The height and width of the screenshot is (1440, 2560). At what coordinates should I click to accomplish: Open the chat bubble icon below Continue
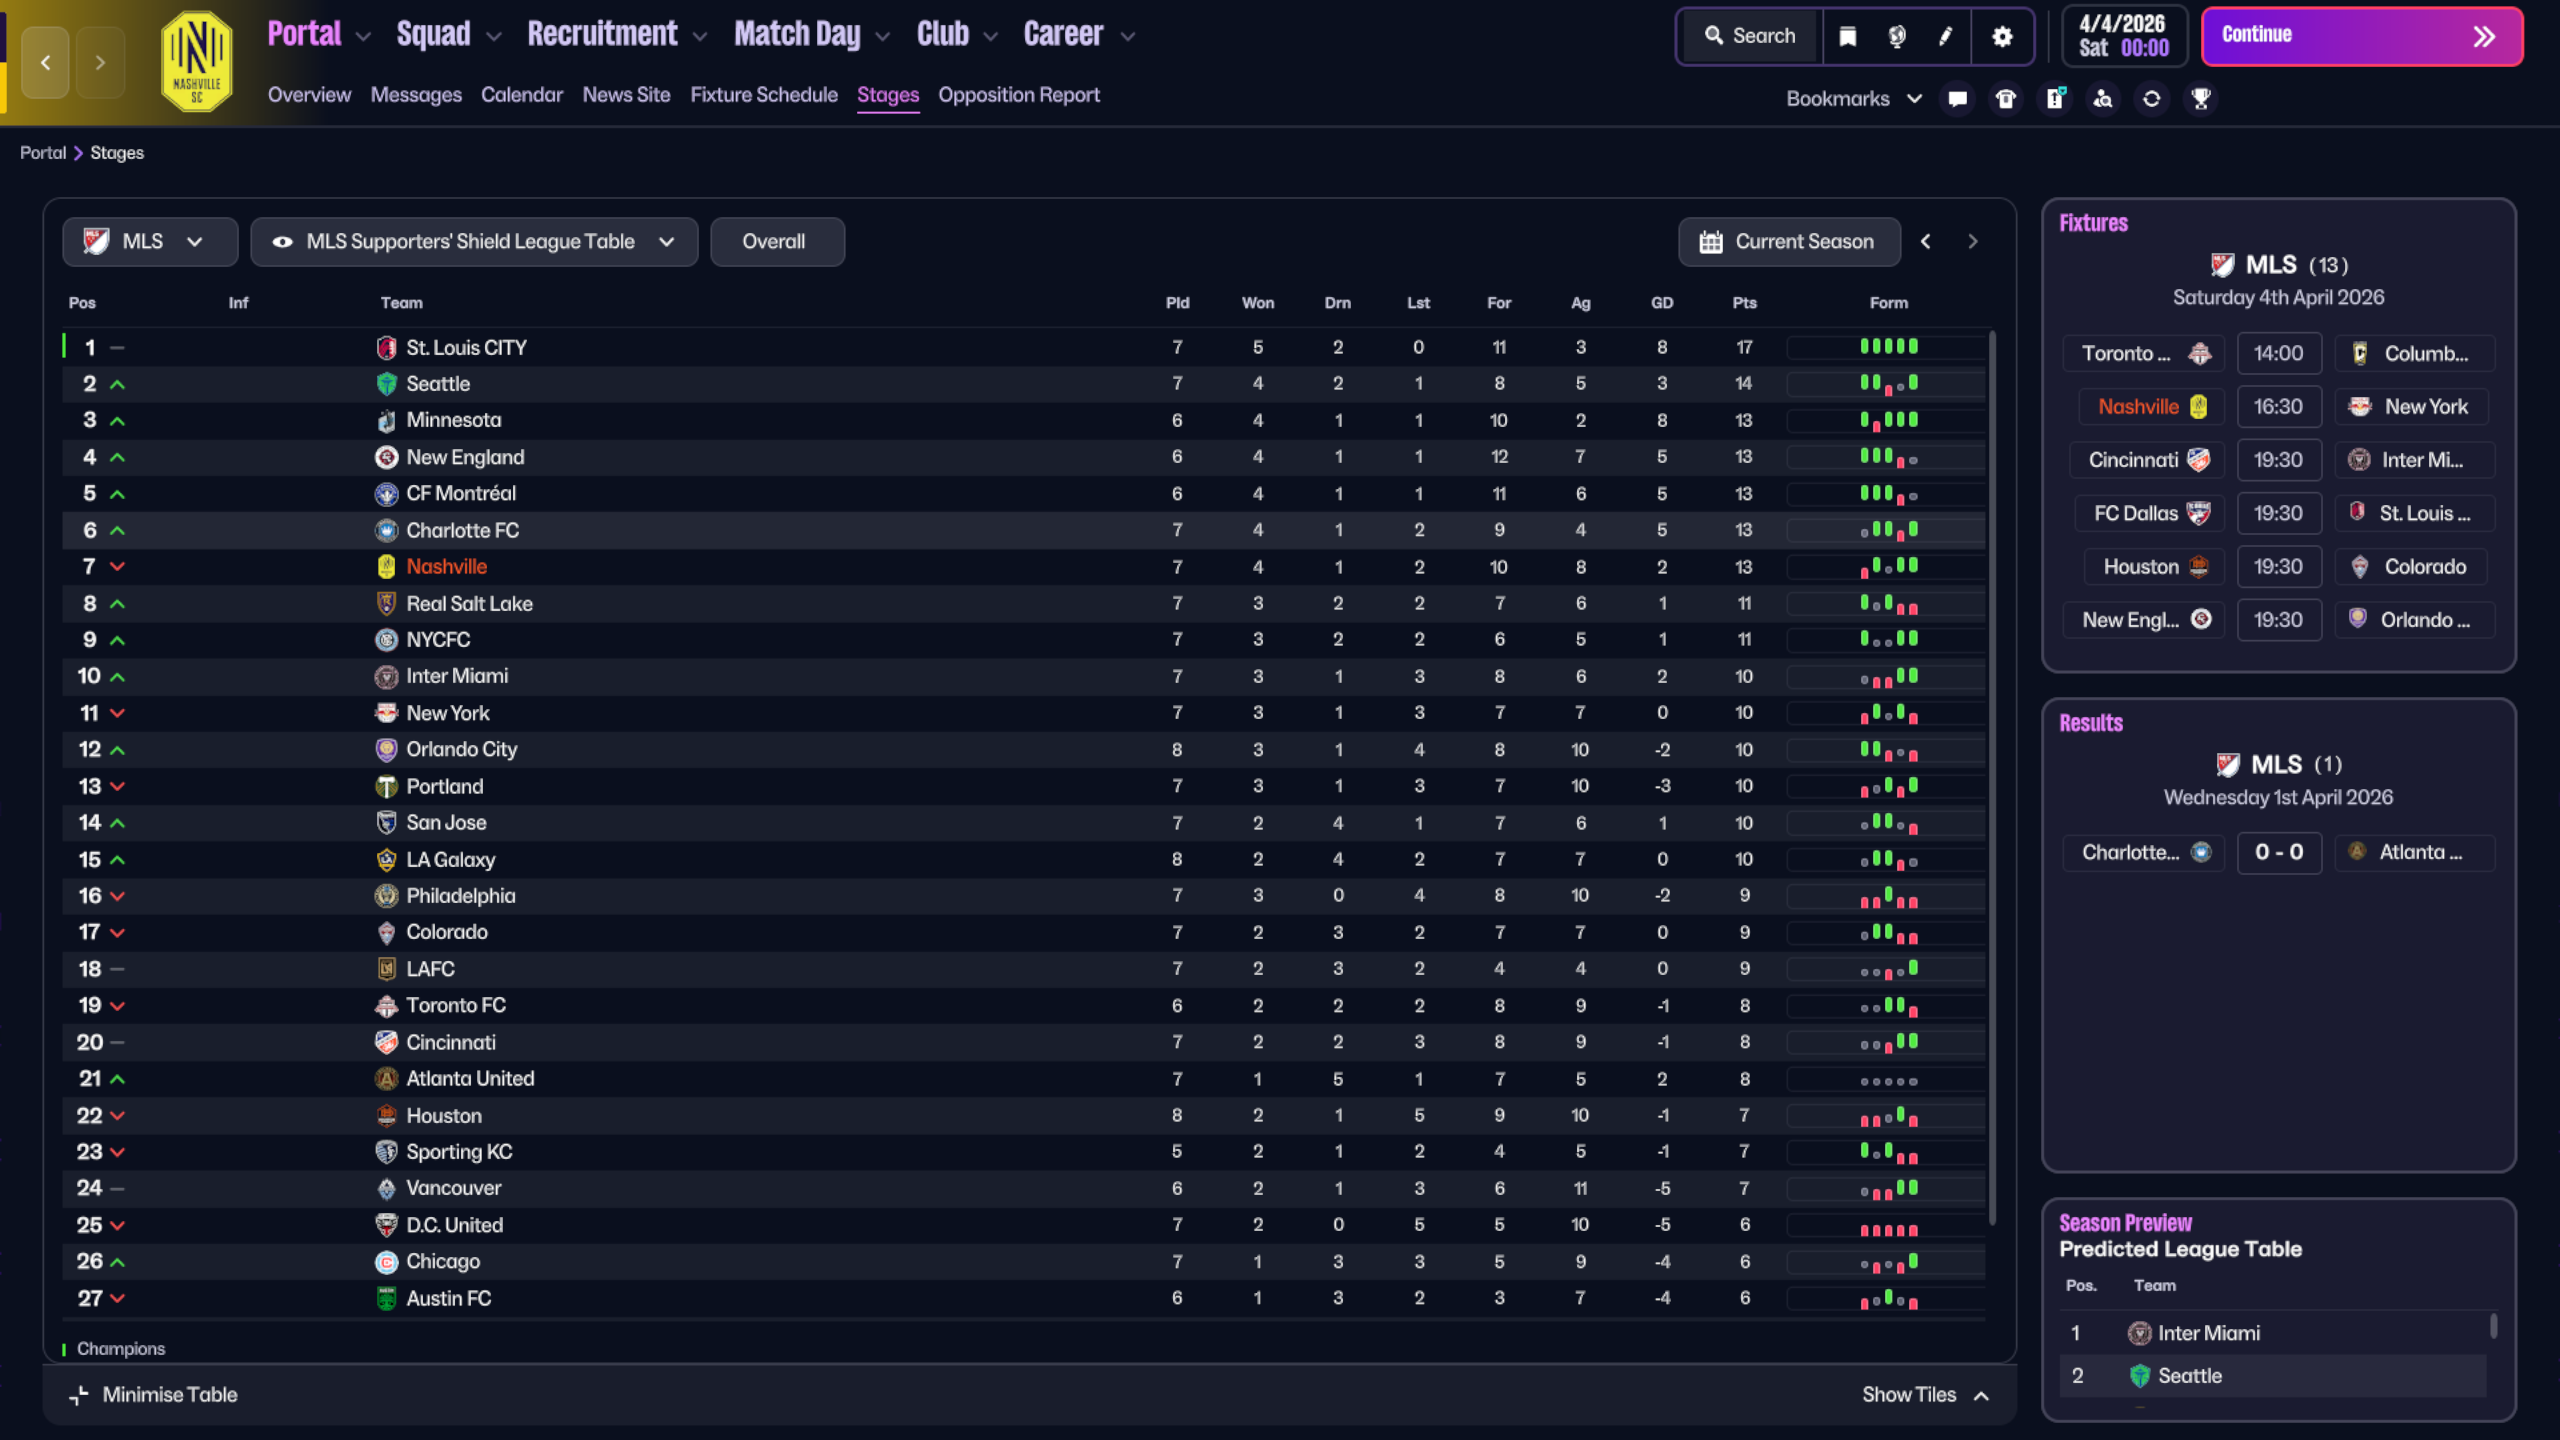point(1957,98)
